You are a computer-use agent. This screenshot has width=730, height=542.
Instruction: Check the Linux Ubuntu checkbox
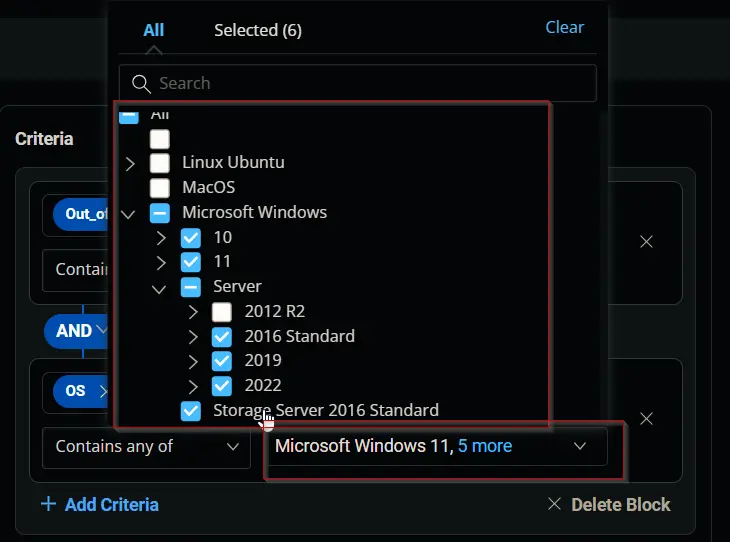[160, 163]
